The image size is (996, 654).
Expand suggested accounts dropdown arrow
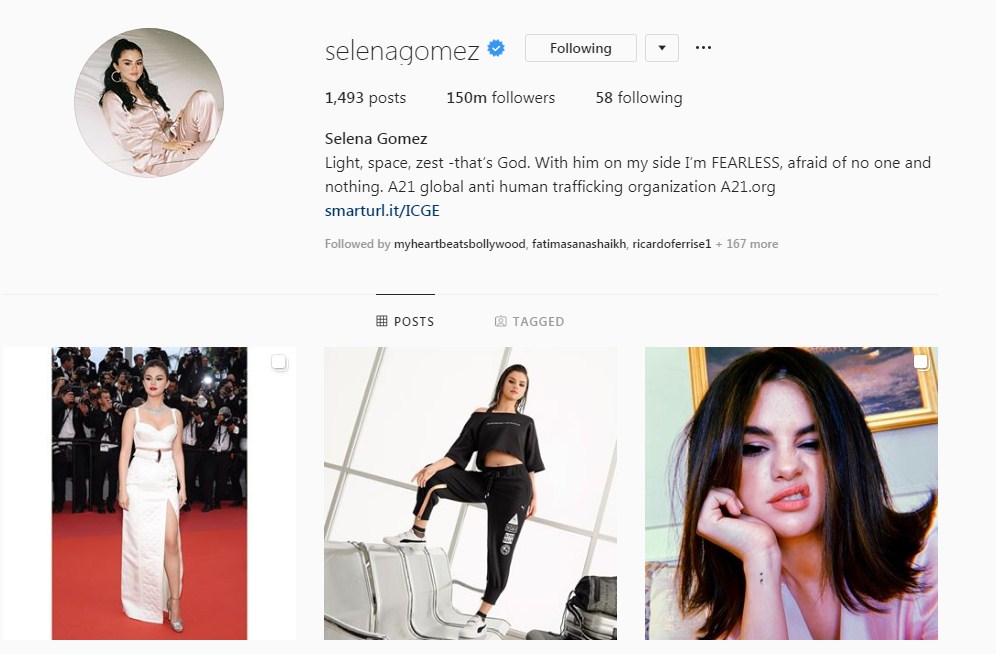pos(662,48)
